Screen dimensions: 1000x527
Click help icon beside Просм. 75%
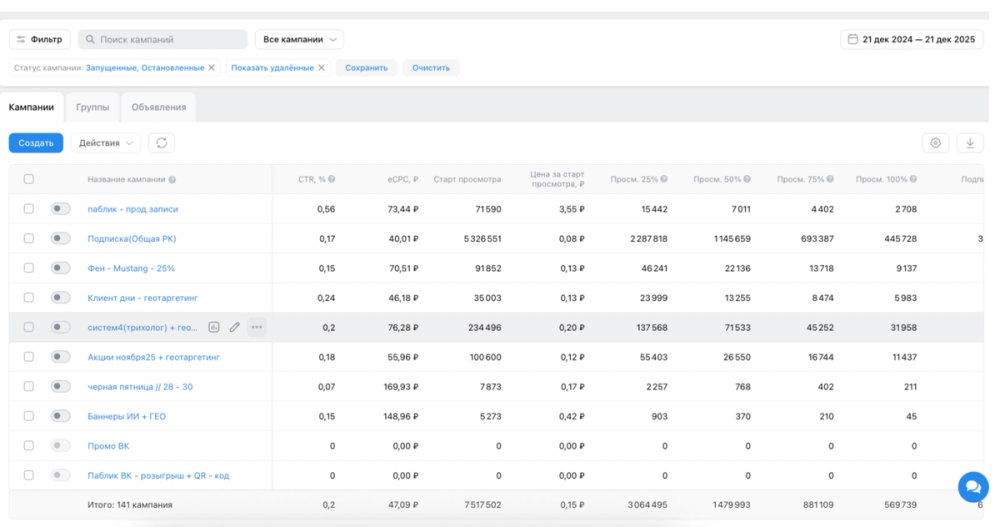tap(830, 179)
